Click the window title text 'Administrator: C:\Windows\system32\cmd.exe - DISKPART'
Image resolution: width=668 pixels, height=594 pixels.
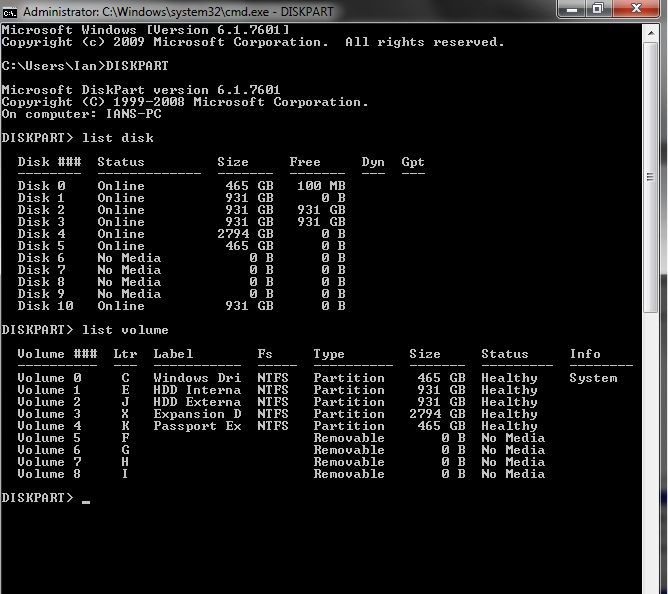pos(179,12)
